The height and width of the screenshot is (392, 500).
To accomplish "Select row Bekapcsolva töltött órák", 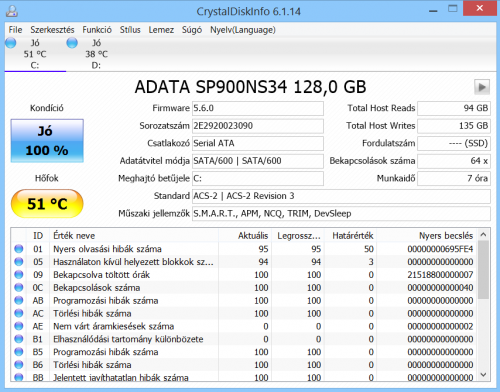I will [x=244, y=275].
